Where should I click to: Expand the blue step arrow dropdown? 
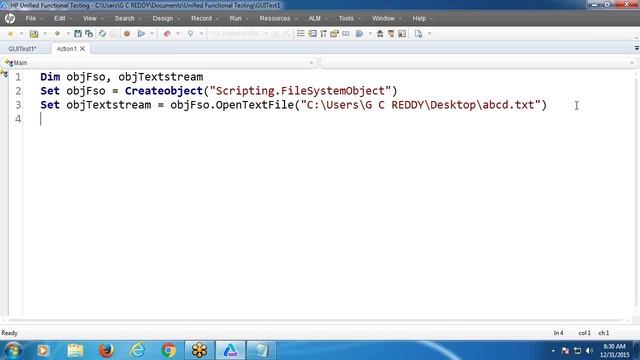point(370,34)
